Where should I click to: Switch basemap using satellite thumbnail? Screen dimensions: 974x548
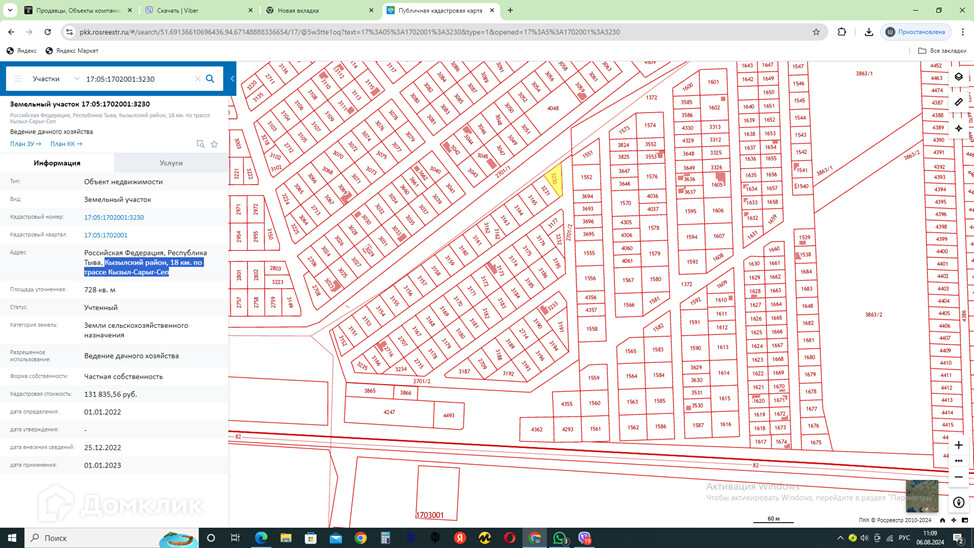921,495
